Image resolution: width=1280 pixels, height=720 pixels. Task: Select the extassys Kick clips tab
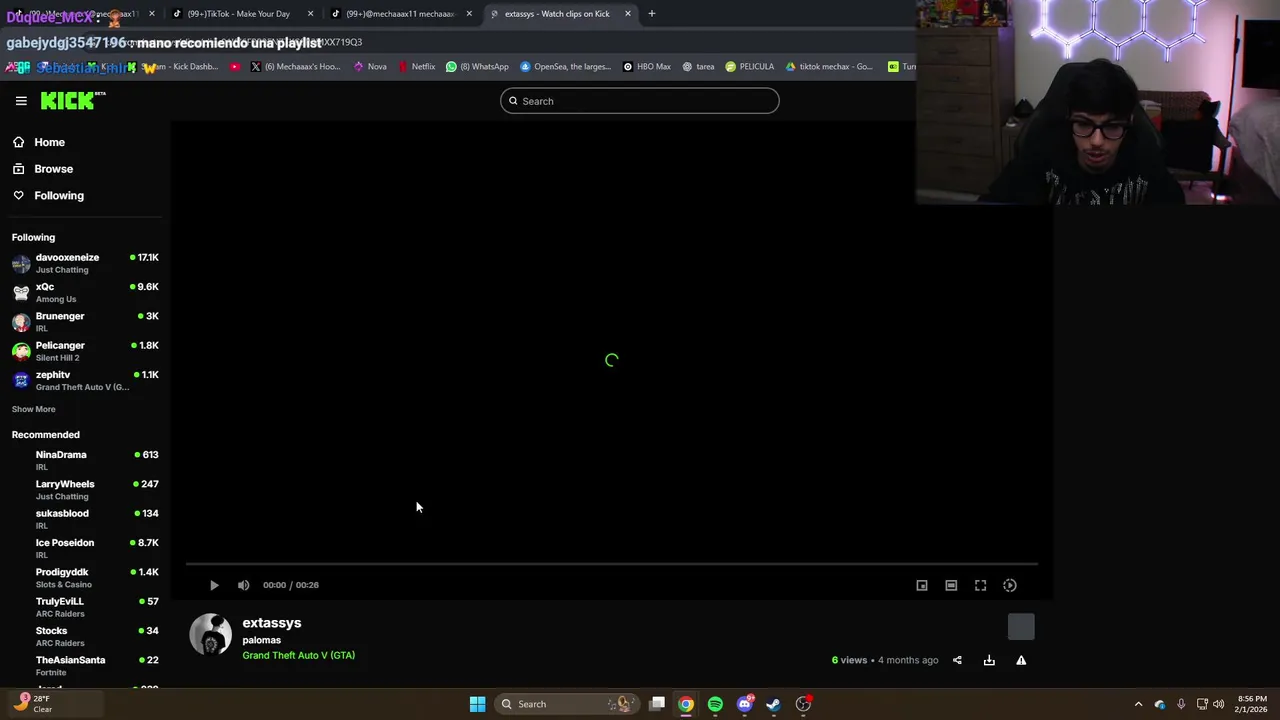[x=560, y=14]
